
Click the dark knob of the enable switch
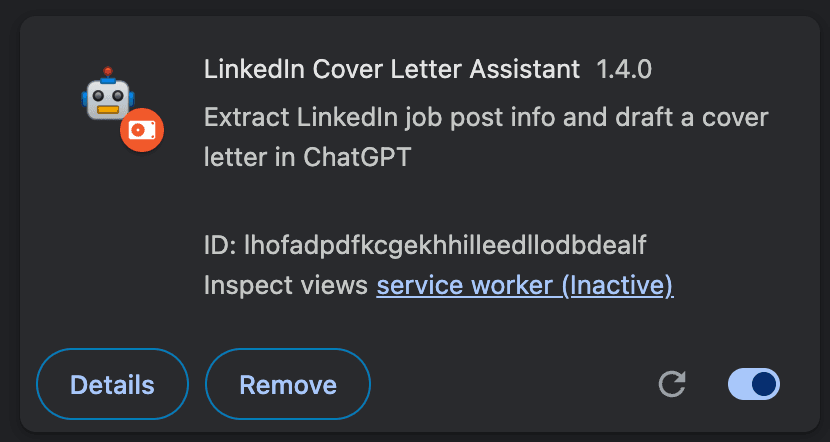coord(764,384)
